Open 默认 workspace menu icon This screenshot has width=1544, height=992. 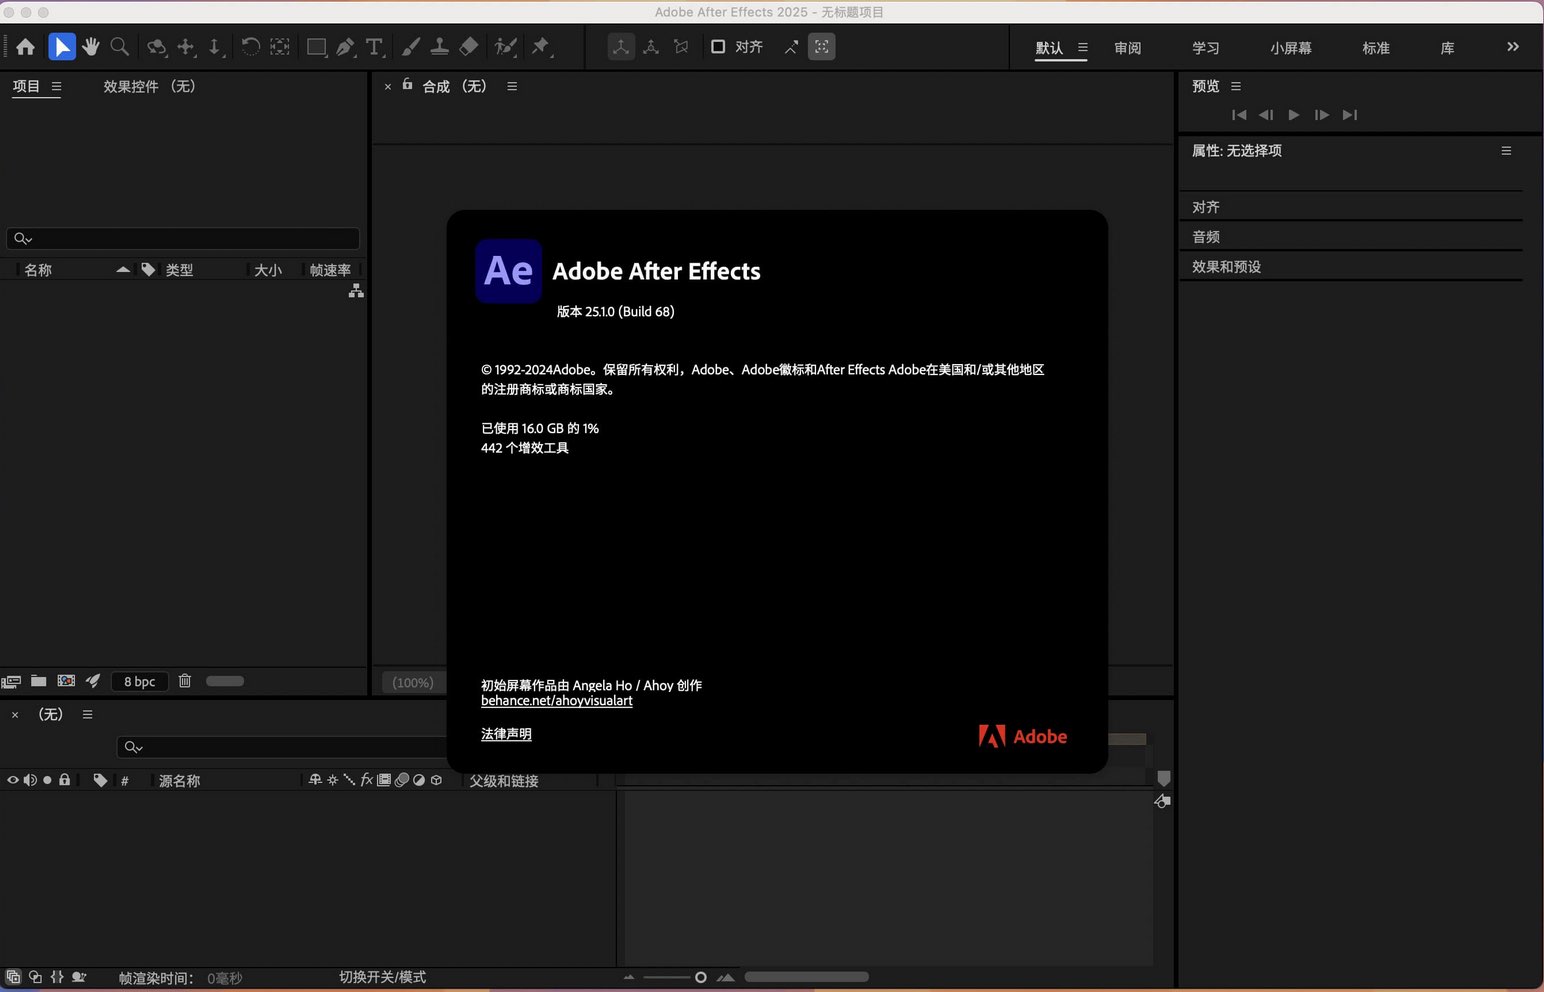pyautogui.click(x=1082, y=47)
